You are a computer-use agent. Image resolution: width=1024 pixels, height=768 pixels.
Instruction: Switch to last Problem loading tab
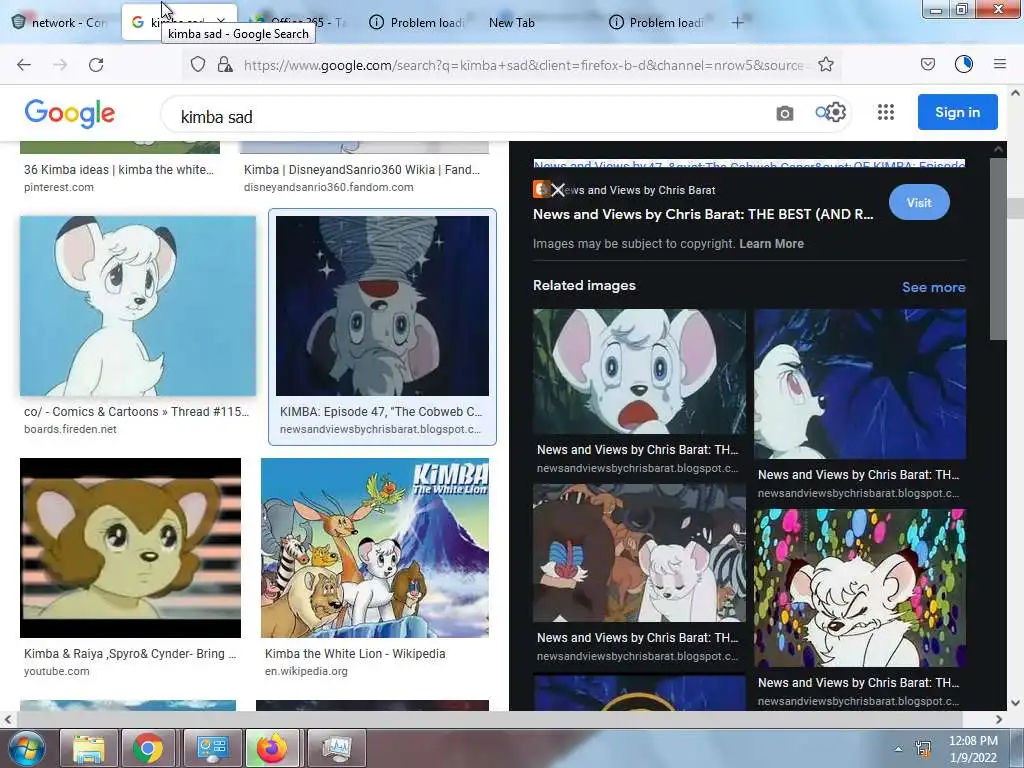click(656, 22)
